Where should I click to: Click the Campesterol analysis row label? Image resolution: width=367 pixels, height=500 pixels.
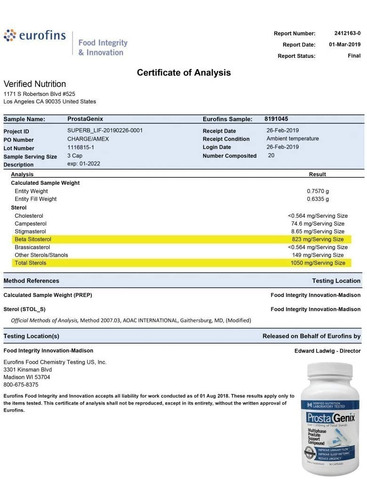coord(30,224)
